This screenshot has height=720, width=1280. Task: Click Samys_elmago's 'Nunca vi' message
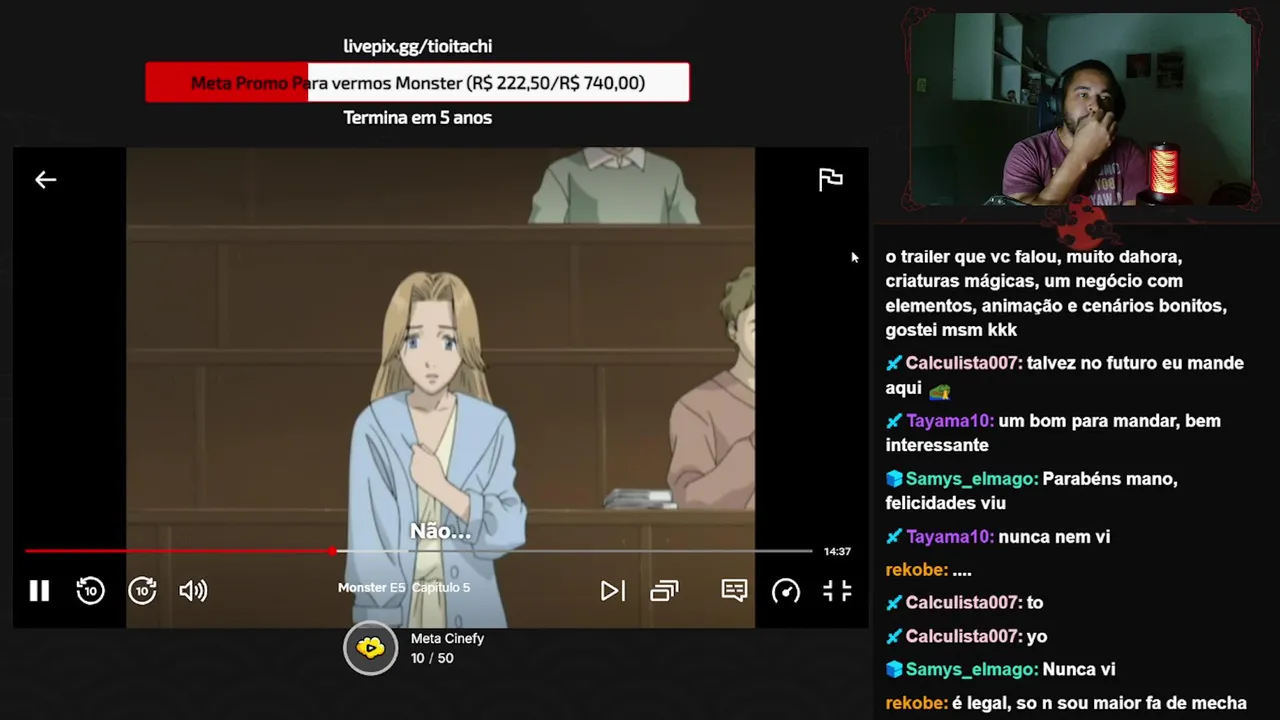(x=1000, y=670)
